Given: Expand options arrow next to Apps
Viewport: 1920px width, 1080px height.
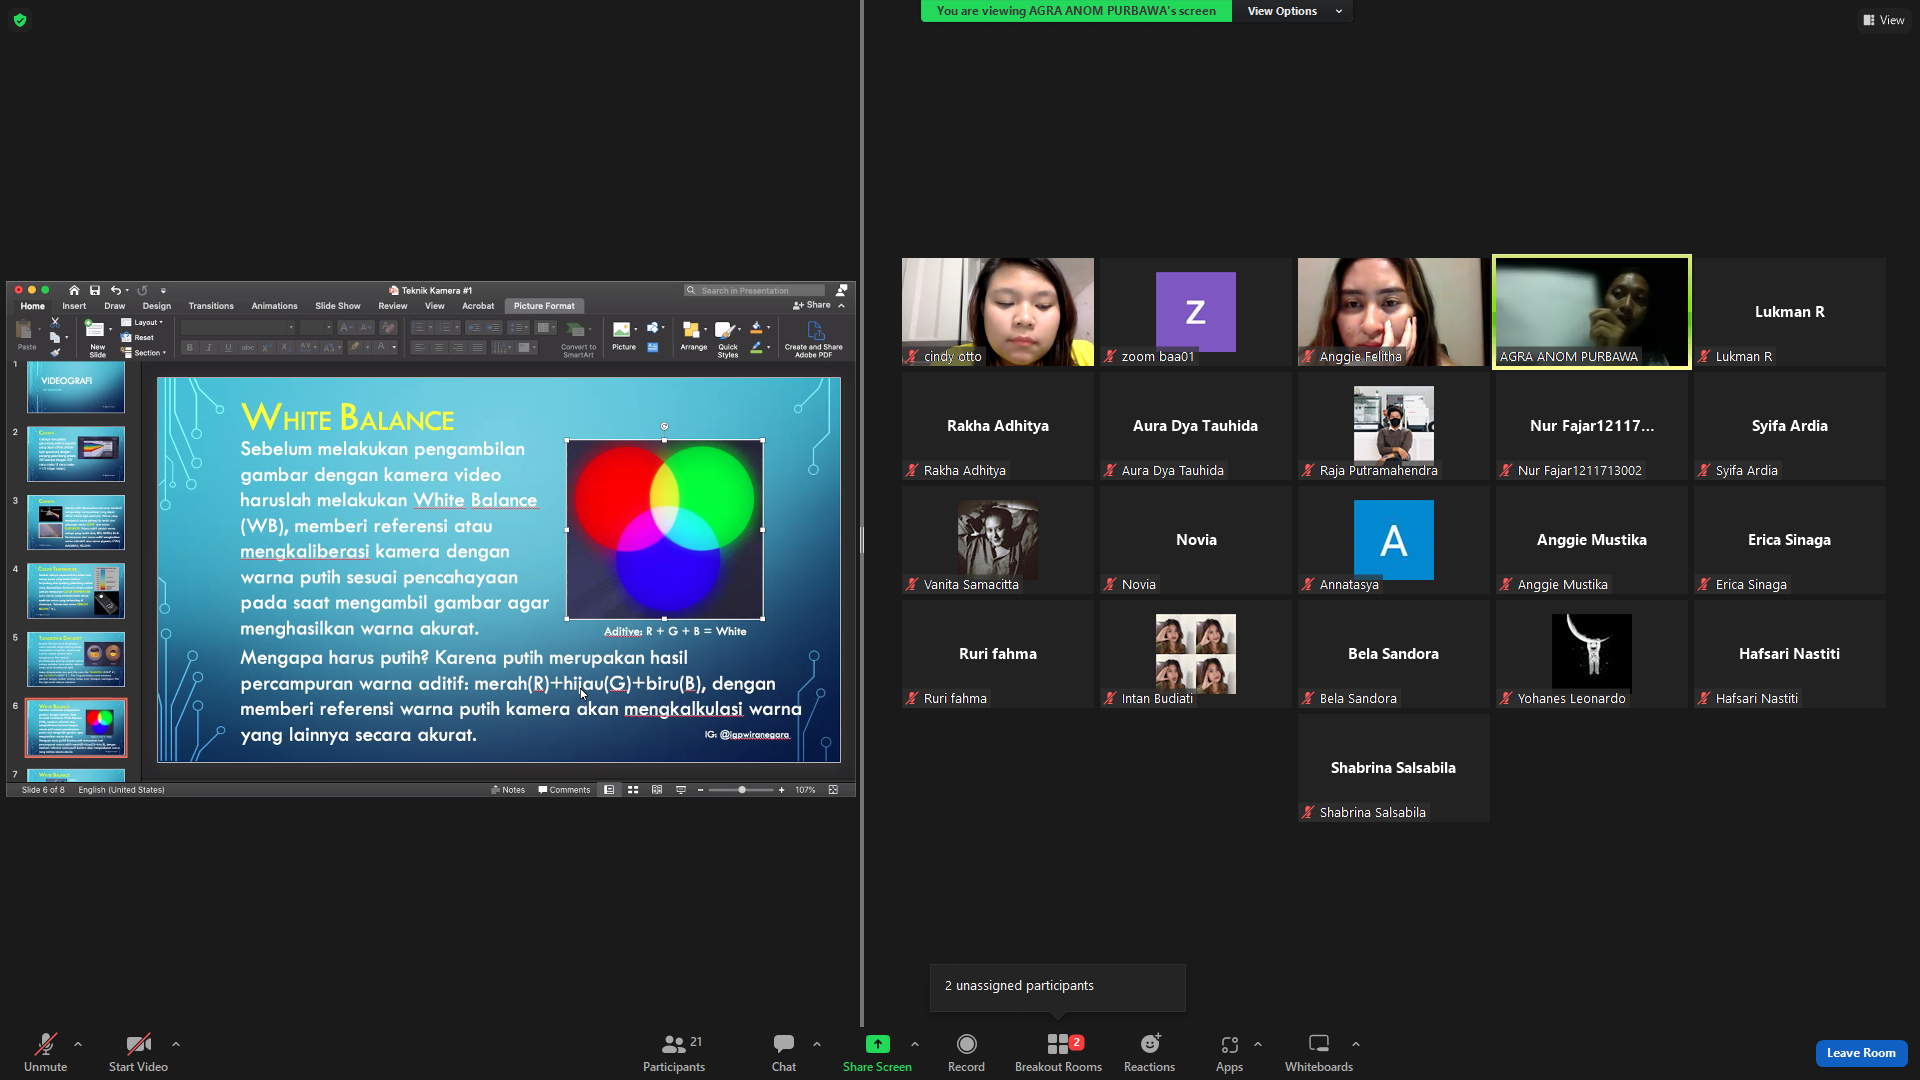Looking at the screenshot, I should pyautogui.click(x=1258, y=1044).
